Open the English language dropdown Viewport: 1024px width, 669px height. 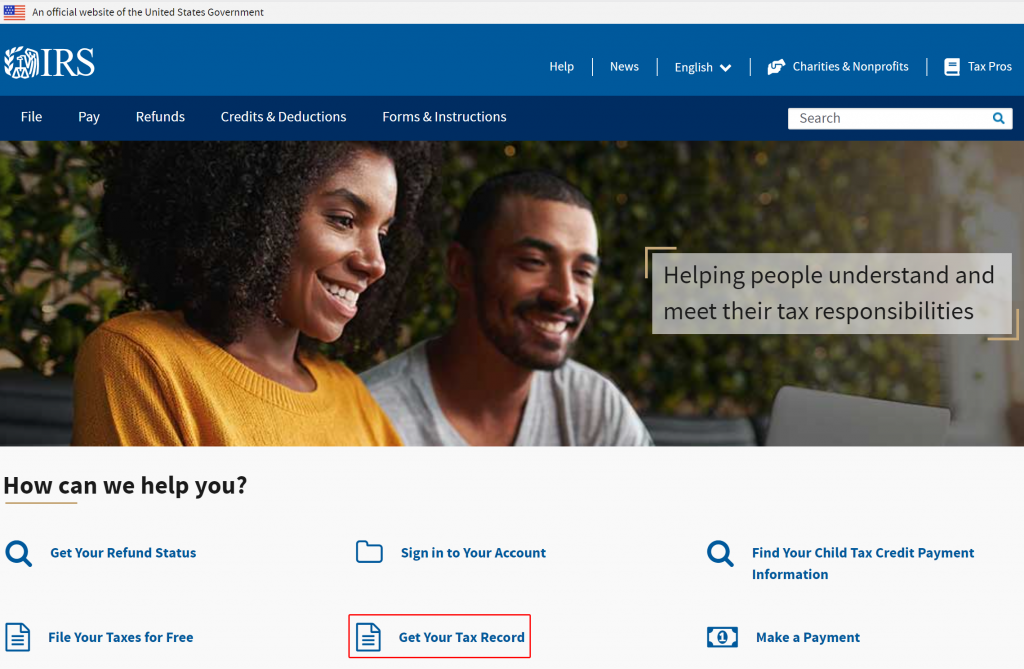tap(703, 67)
